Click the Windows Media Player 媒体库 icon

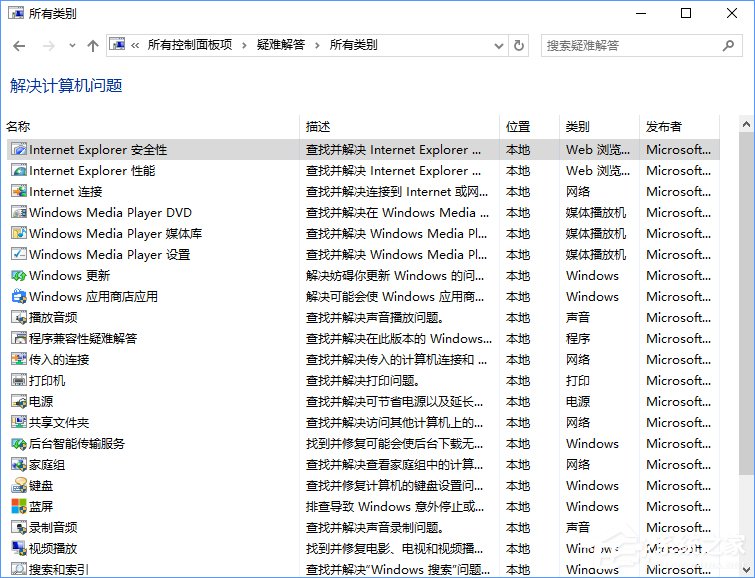pos(19,233)
